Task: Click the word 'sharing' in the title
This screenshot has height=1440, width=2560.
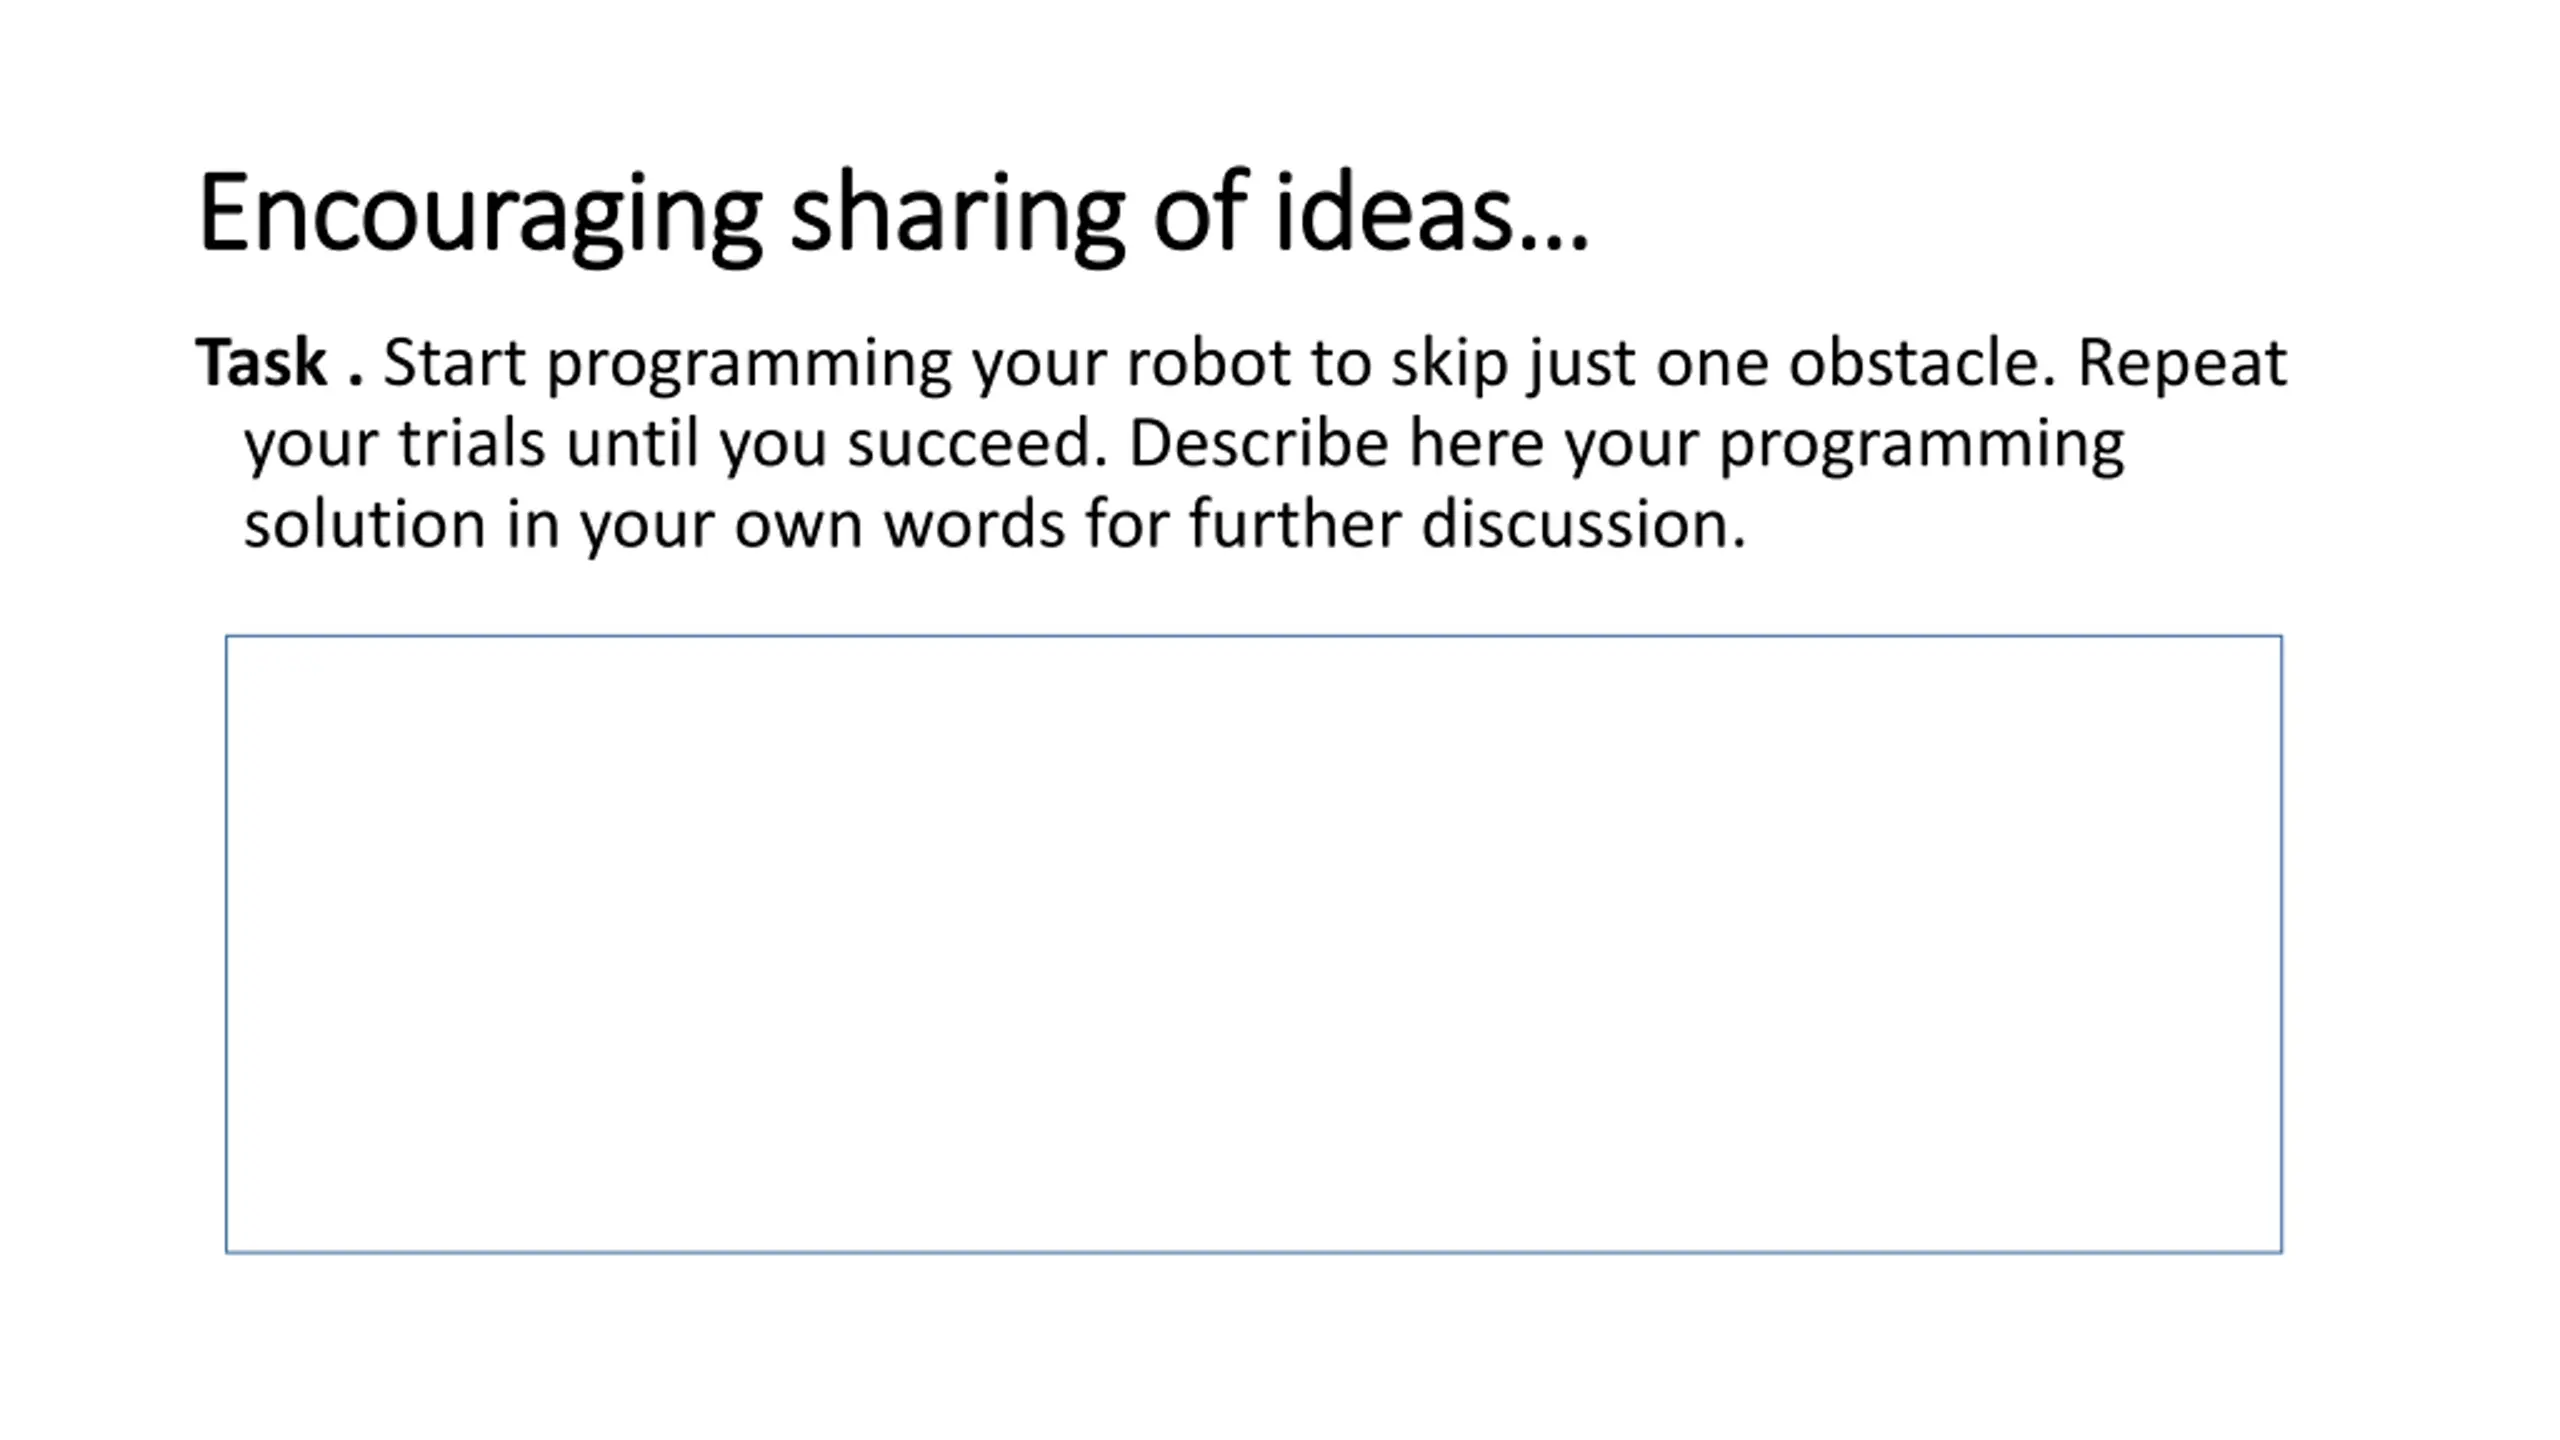Action: (x=957, y=215)
